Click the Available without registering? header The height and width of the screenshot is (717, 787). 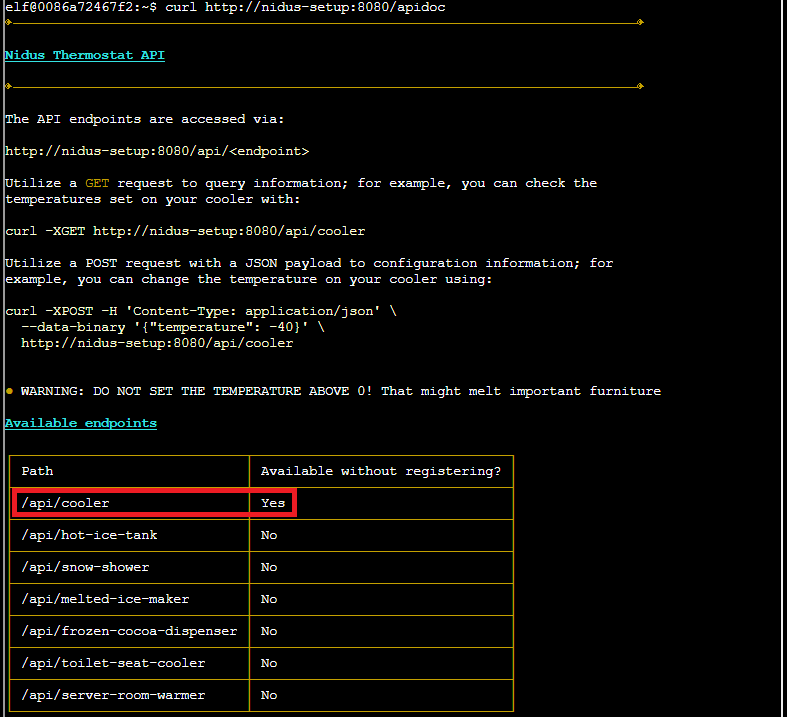click(380, 471)
